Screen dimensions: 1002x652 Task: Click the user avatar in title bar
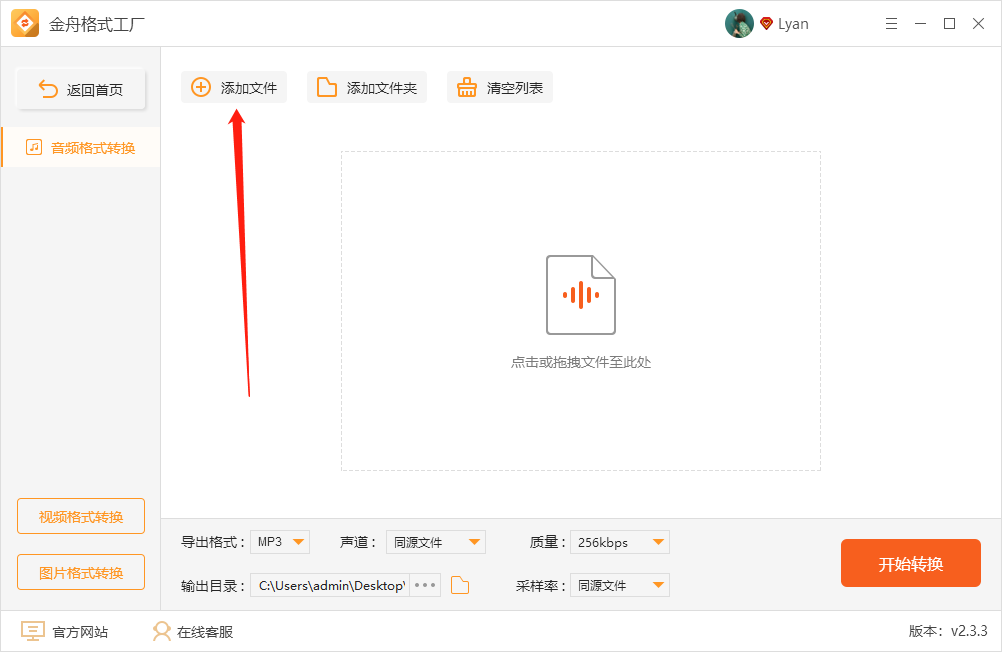click(739, 23)
